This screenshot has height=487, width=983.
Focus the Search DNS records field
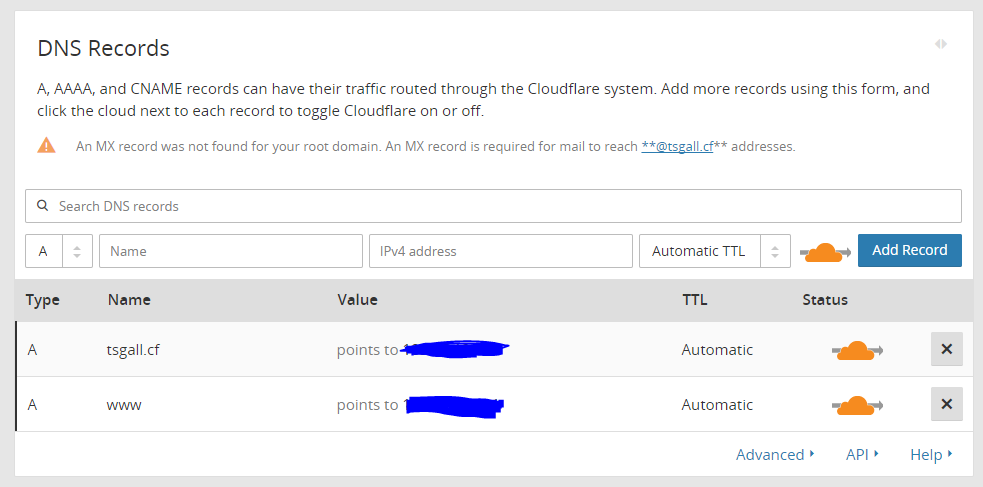coord(493,206)
